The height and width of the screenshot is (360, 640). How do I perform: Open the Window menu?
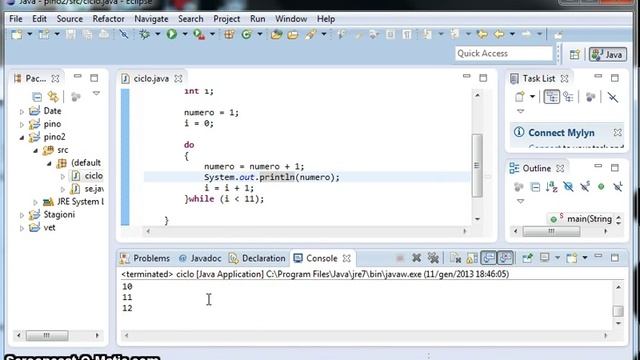[x=291, y=19]
